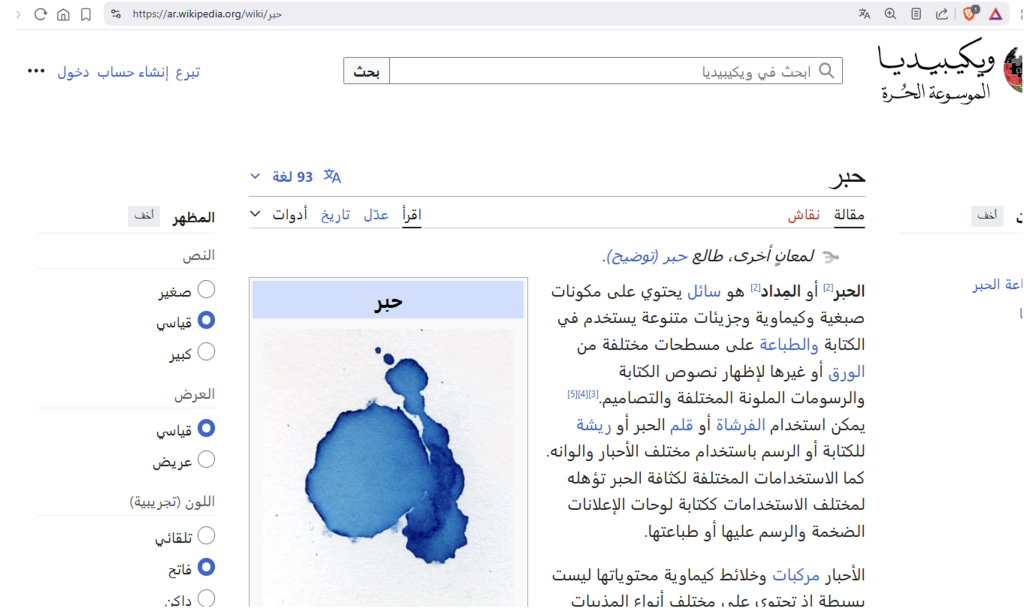Bookmark this page using the bookmark icon
This screenshot has height=615, width=1024.
(x=86, y=14)
